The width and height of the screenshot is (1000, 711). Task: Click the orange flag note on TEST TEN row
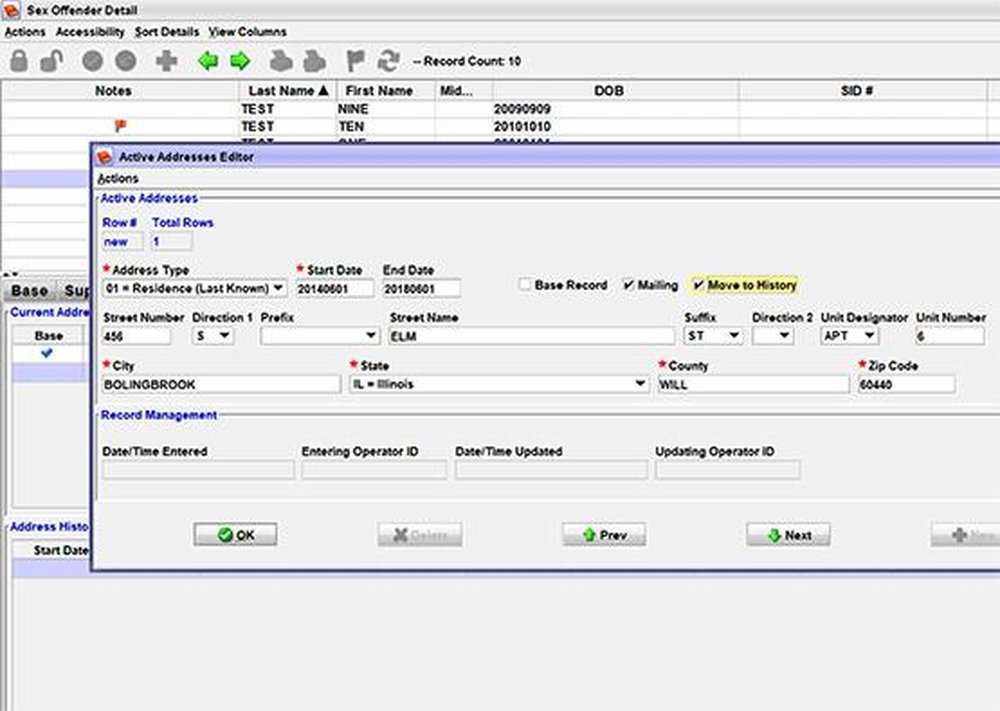(x=121, y=126)
